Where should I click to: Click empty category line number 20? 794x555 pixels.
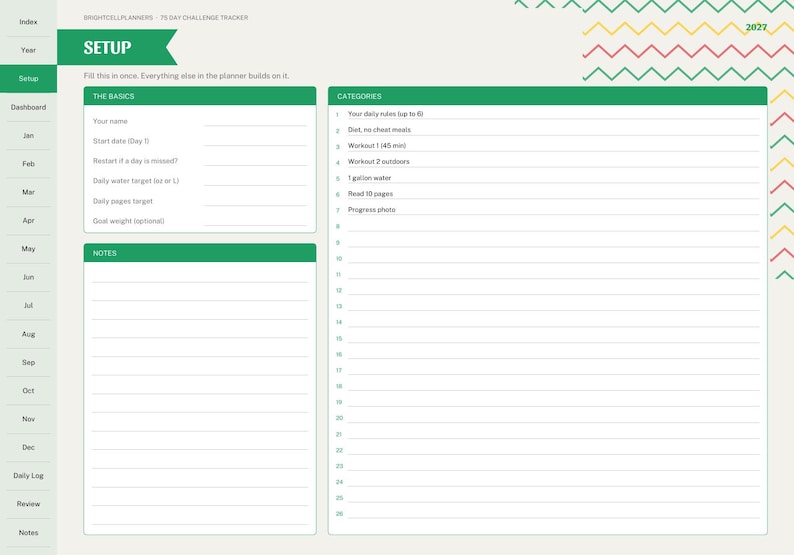pos(547,417)
